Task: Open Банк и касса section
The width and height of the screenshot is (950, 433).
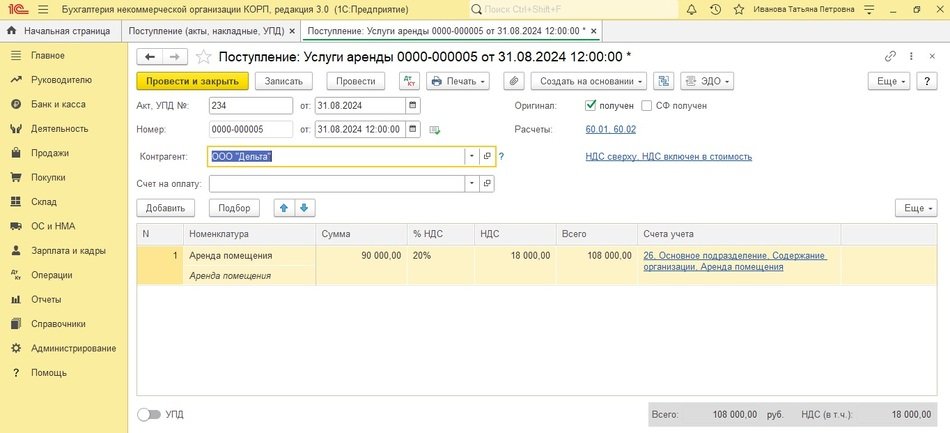Action: (x=58, y=104)
